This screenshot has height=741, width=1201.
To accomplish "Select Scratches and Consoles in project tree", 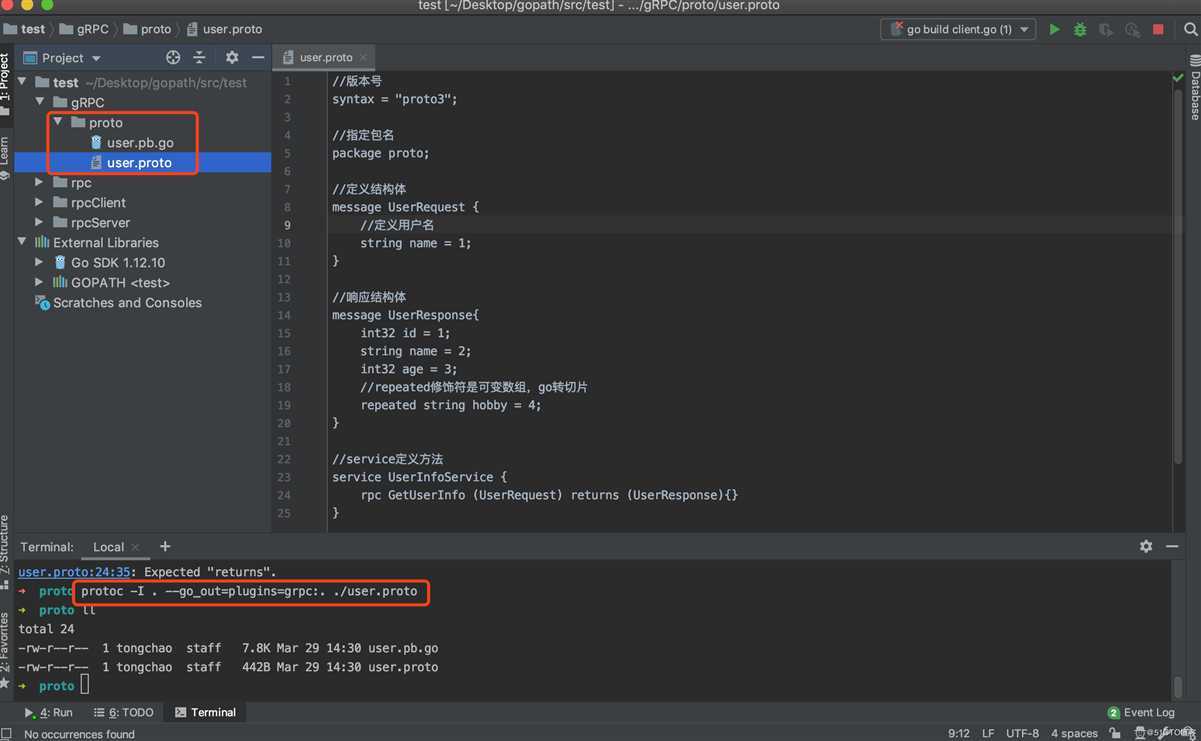I will click(118, 302).
